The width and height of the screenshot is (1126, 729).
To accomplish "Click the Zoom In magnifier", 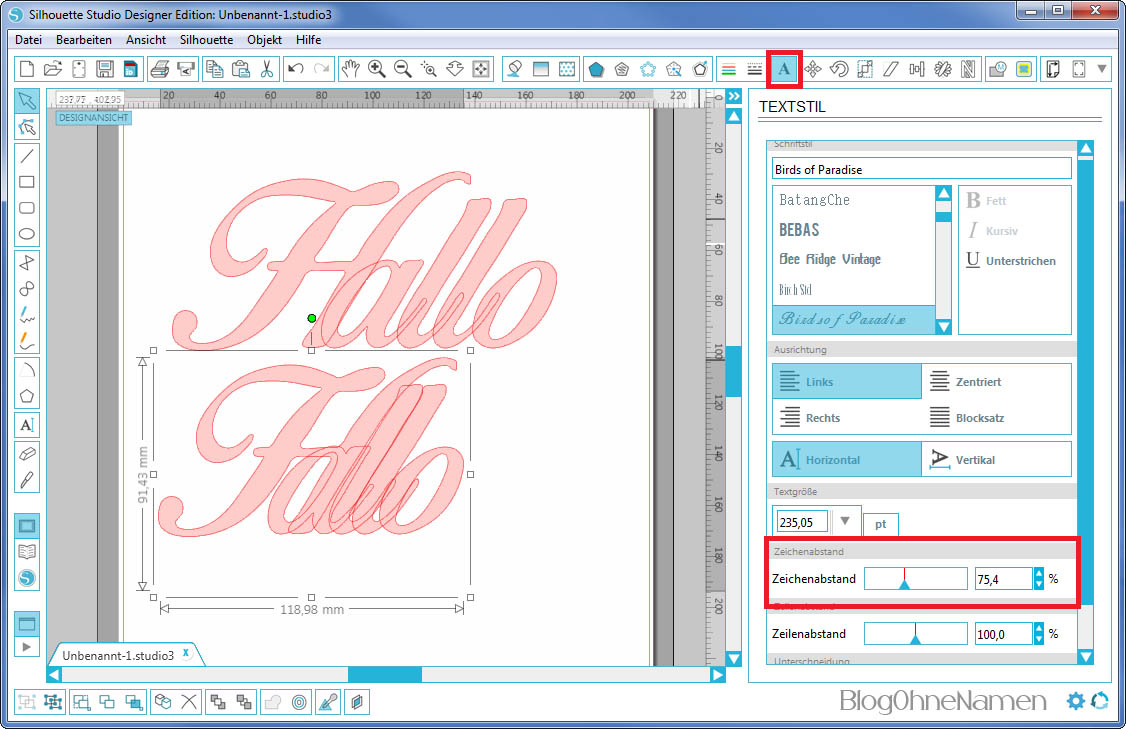I will [x=377, y=69].
